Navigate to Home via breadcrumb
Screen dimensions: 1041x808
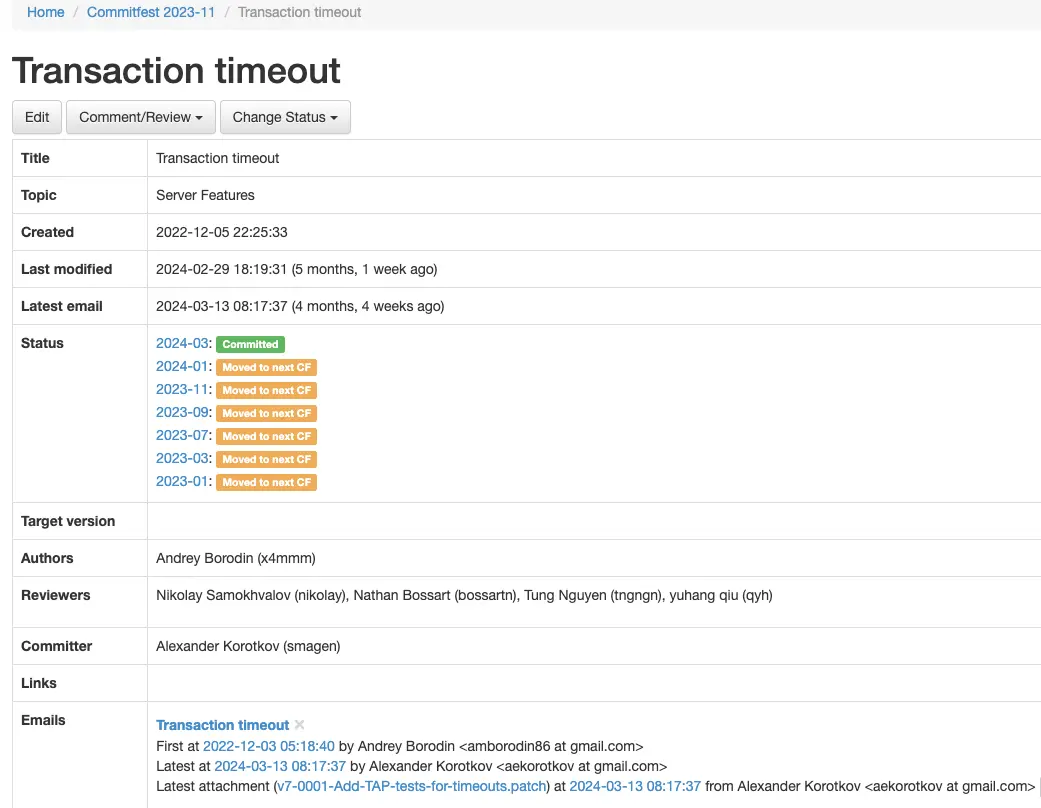click(x=45, y=12)
